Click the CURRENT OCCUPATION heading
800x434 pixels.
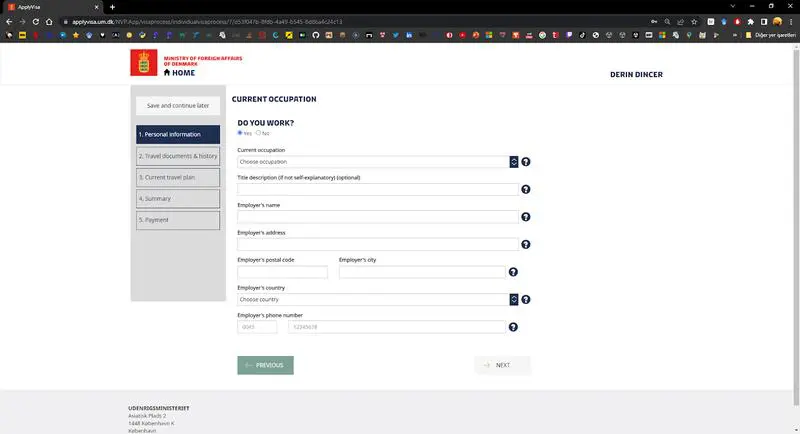[x=274, y=99]
